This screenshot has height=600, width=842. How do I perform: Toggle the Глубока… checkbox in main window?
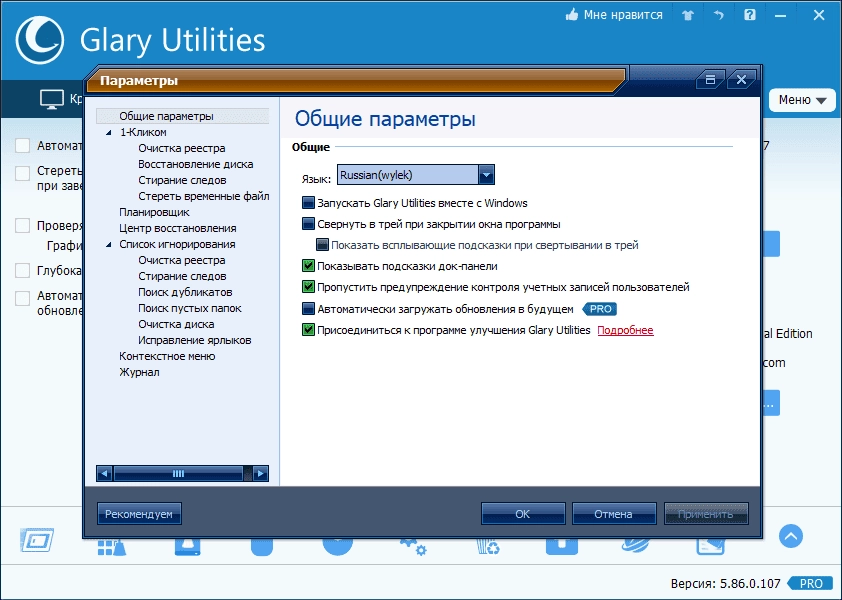pos(23,270)
